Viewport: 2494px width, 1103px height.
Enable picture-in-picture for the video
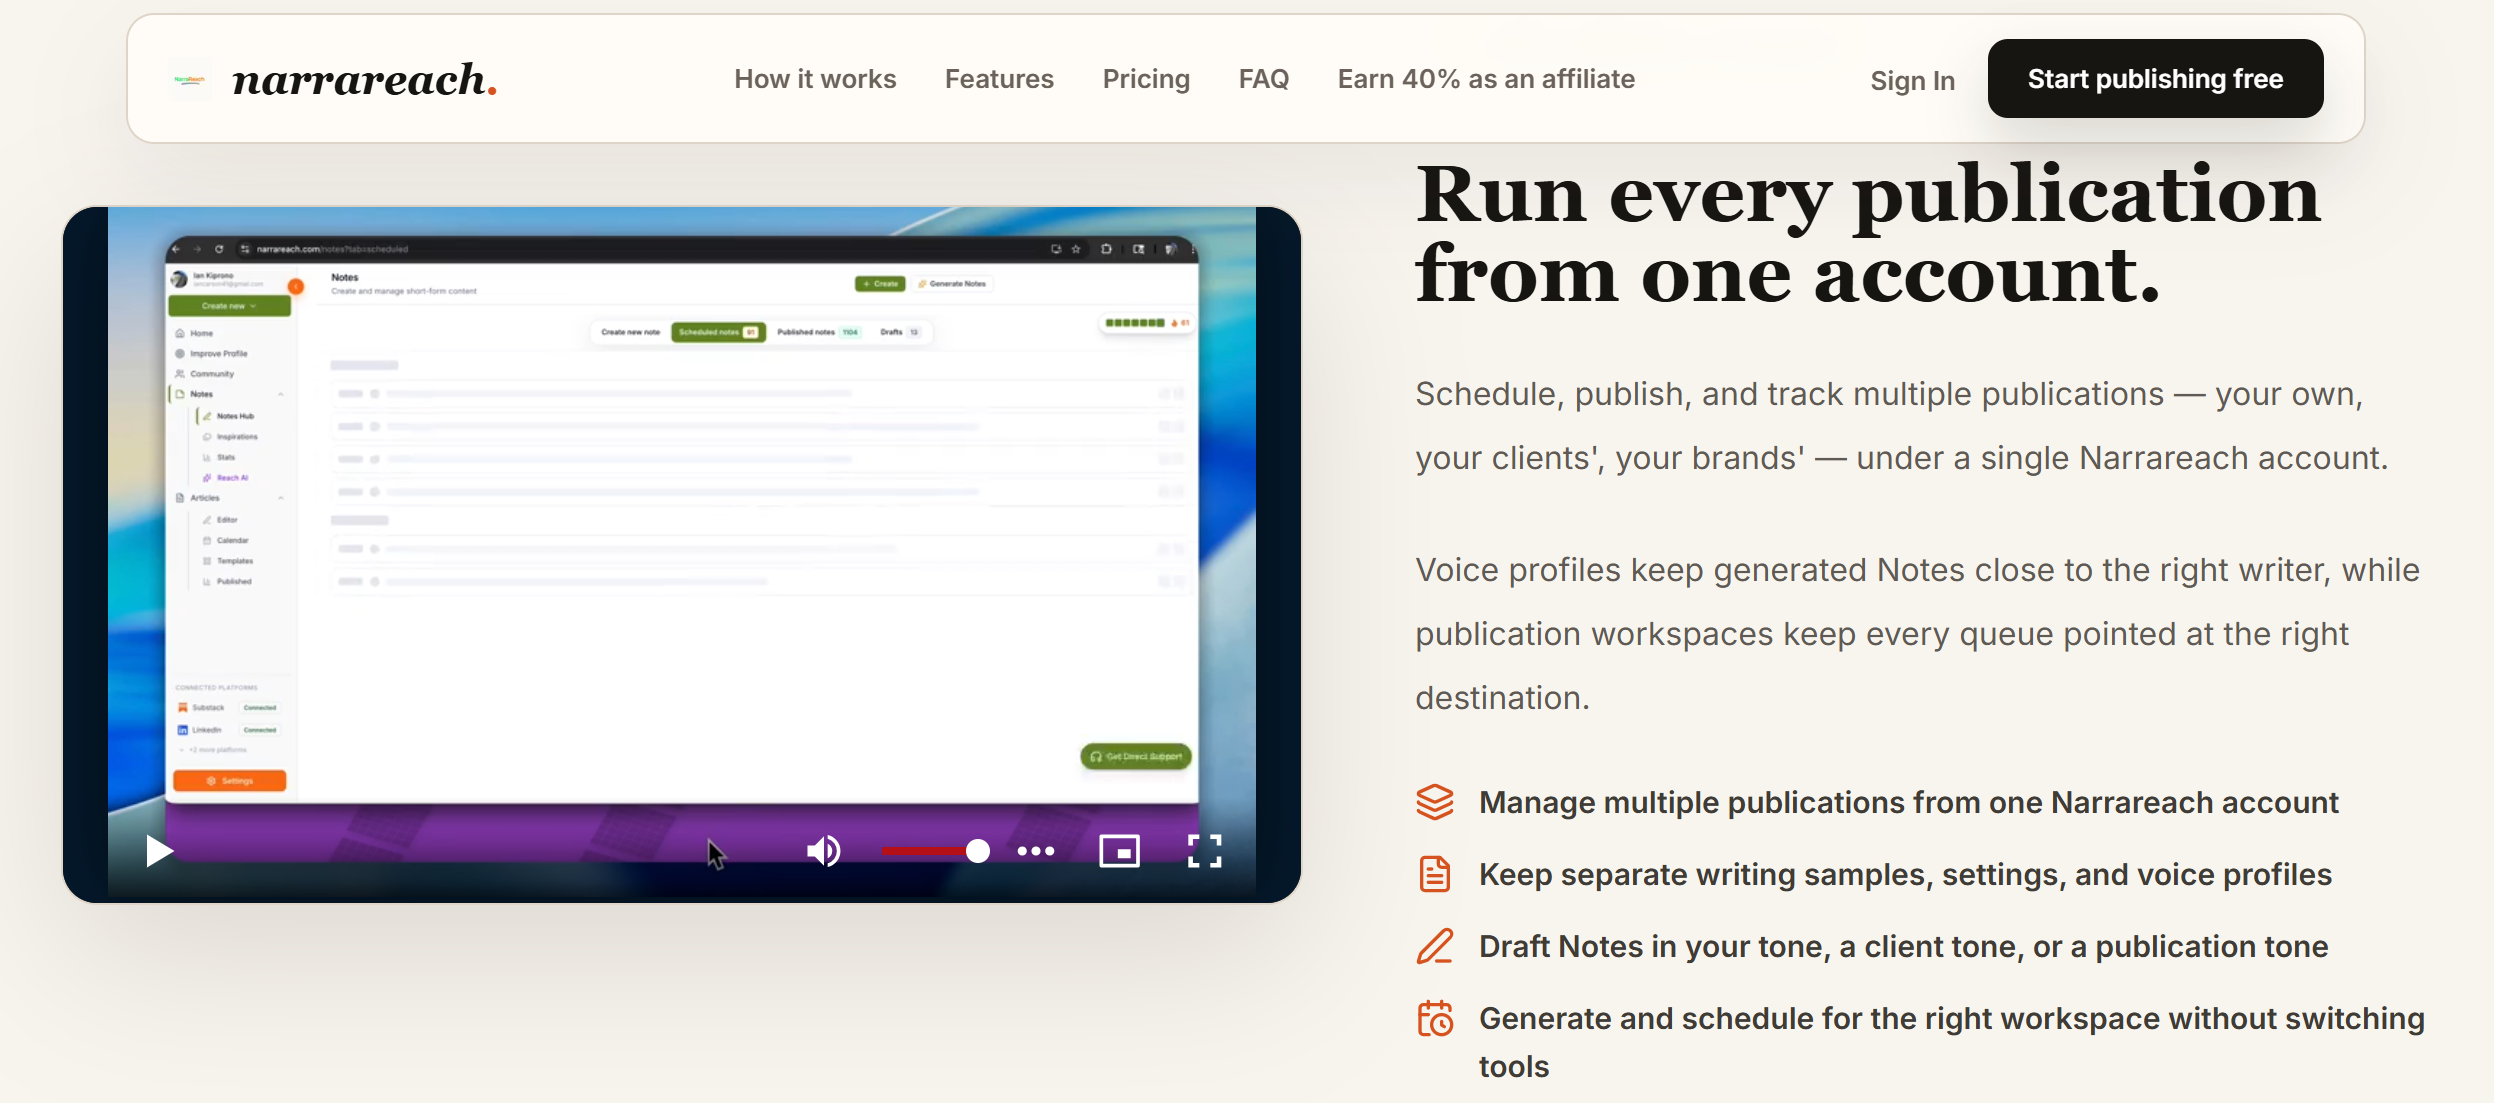pyautogui.click(x=1119, y=851)
